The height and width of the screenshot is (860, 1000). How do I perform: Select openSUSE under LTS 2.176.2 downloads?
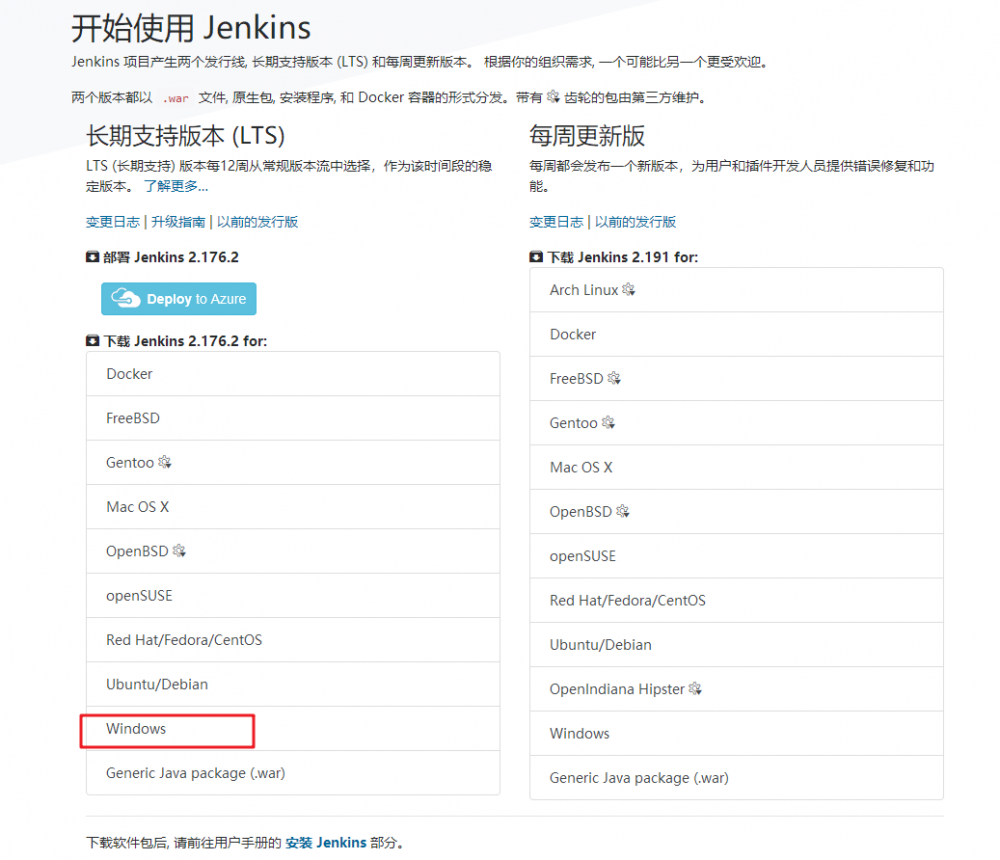293,595
